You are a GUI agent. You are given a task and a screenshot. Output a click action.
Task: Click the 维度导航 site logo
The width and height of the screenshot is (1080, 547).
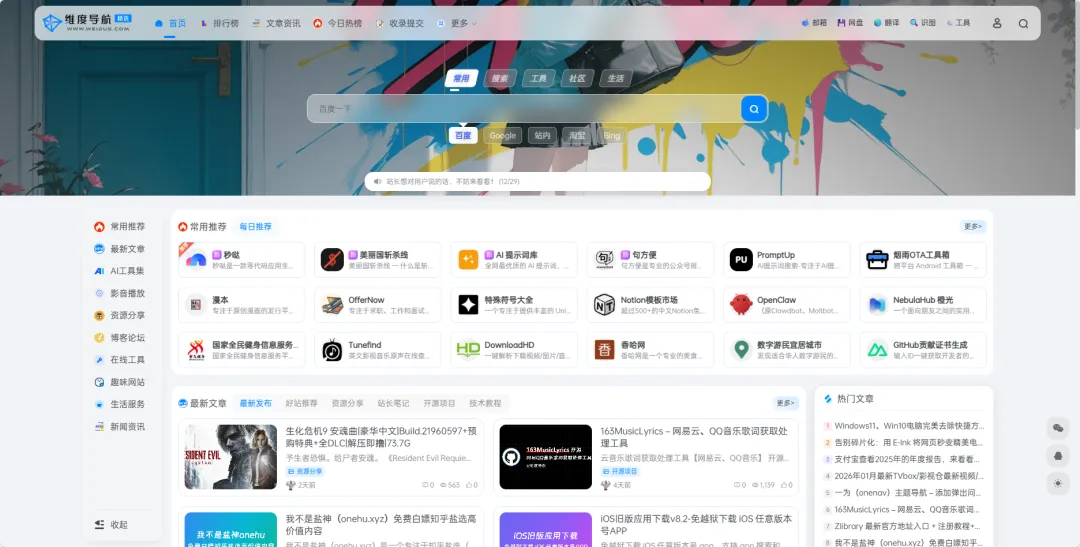pyautogui.click(x=87, y=23)
